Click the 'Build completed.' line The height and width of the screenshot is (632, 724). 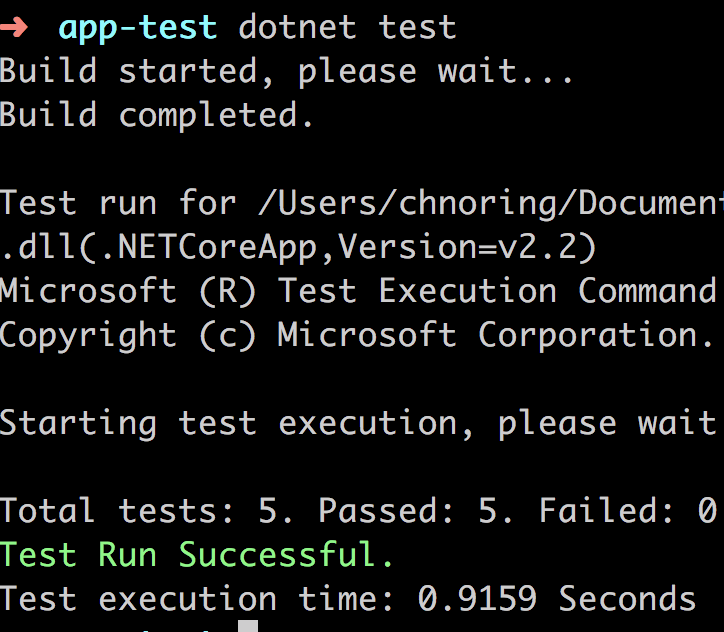157,116
